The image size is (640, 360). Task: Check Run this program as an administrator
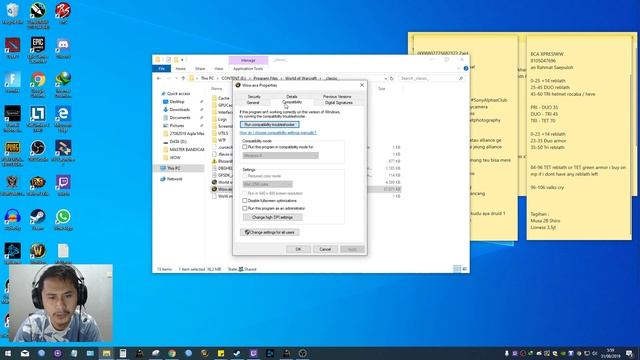(245, 209)
